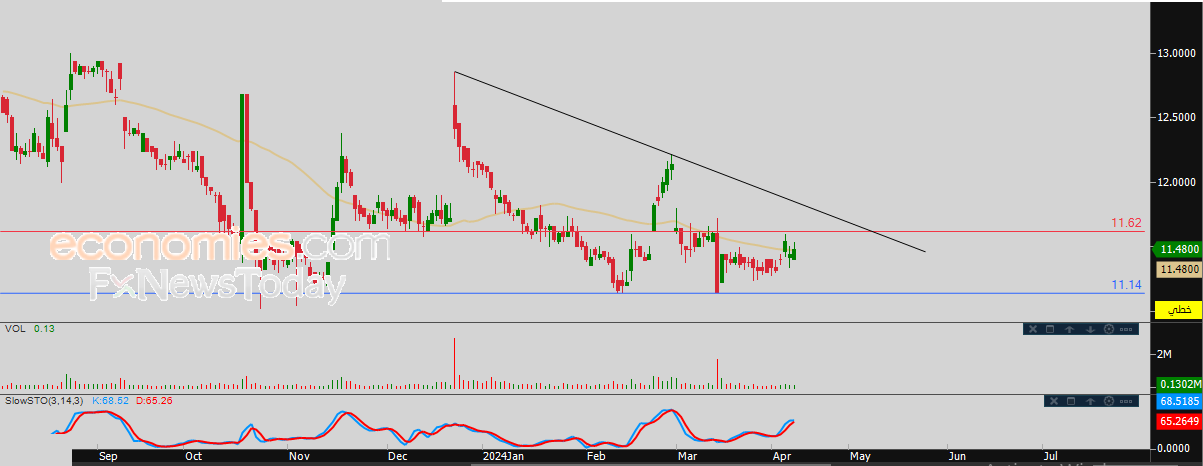Image resolution: width=1203 pixels, height=466 pixels.
Task: Move the VOL panel down
Action: 1089,329
